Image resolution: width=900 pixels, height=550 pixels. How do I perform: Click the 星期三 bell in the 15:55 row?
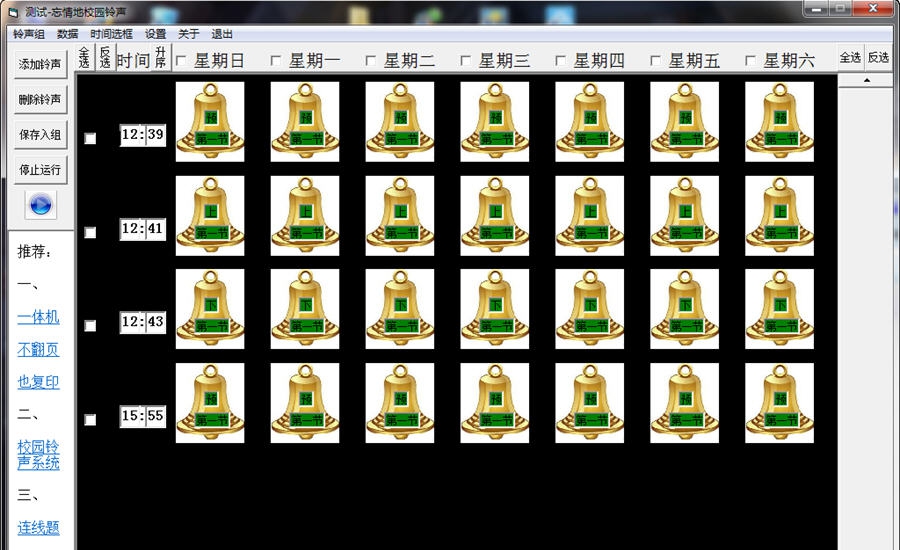[x=495, y=403]
